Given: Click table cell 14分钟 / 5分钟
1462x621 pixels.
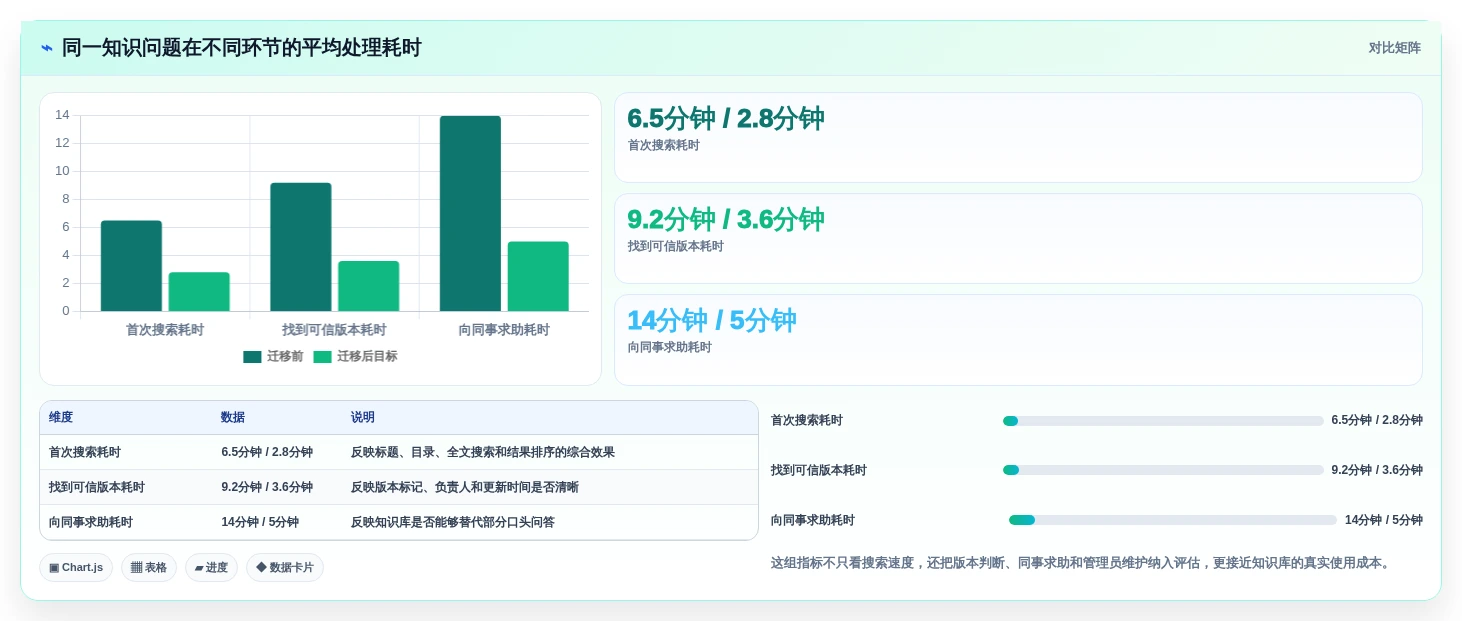Looking at the screenshot, I should (x=260, y=522).
